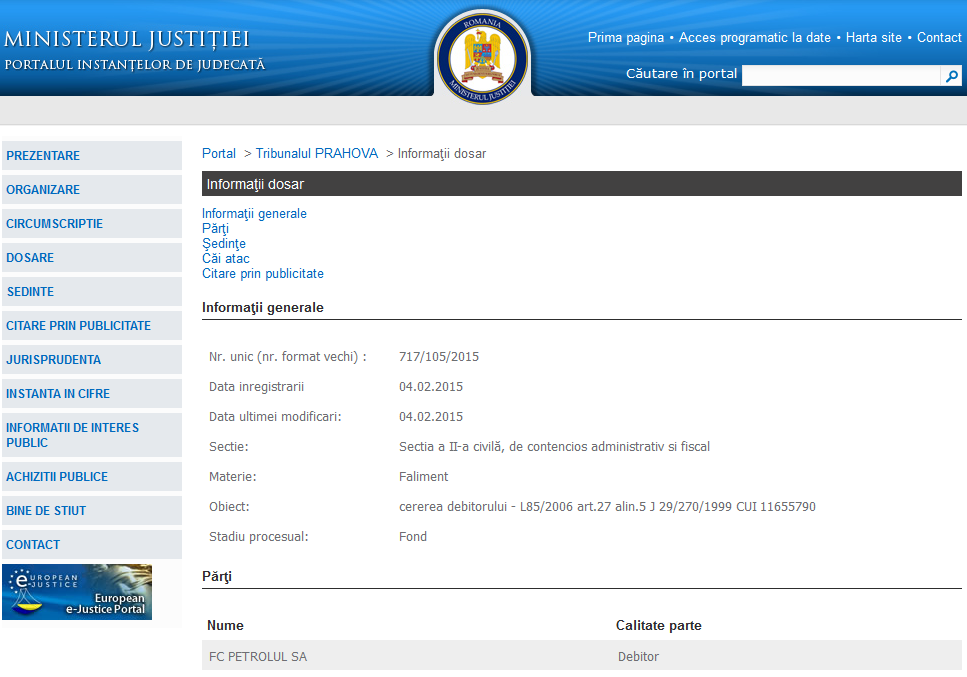Click the Materie value Faliment
The width and height of the screenshot is (967, 677).
tap(423, 477)
